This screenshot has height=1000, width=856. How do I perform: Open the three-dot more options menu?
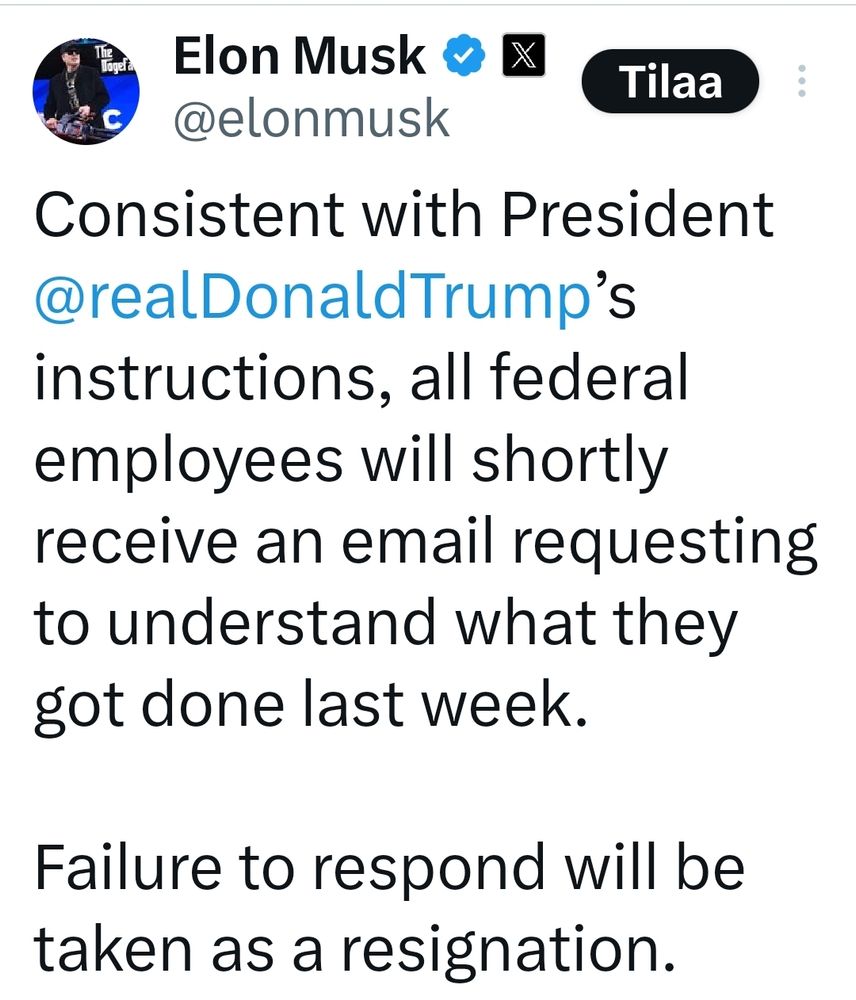(x=800, y=82)
